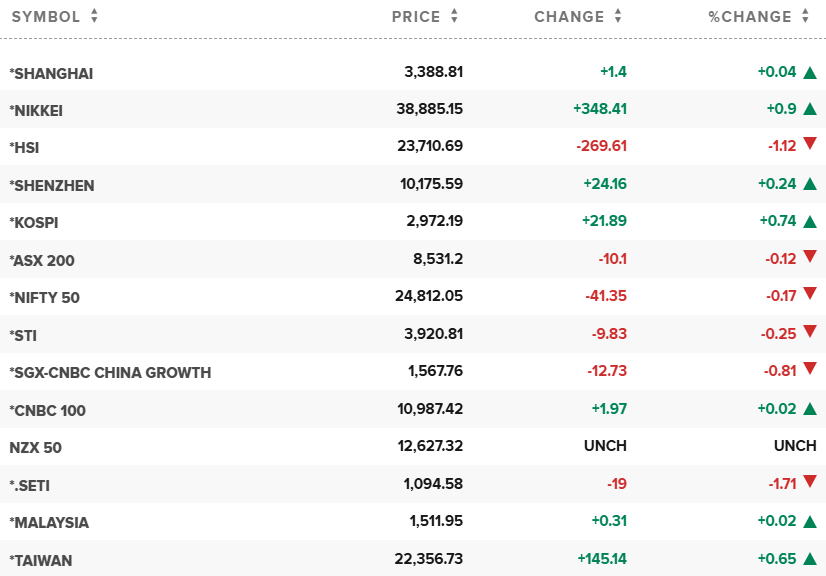
Task: Click the red down arrow for HSI
Action: pyautogui.click(x=810, y=145)
